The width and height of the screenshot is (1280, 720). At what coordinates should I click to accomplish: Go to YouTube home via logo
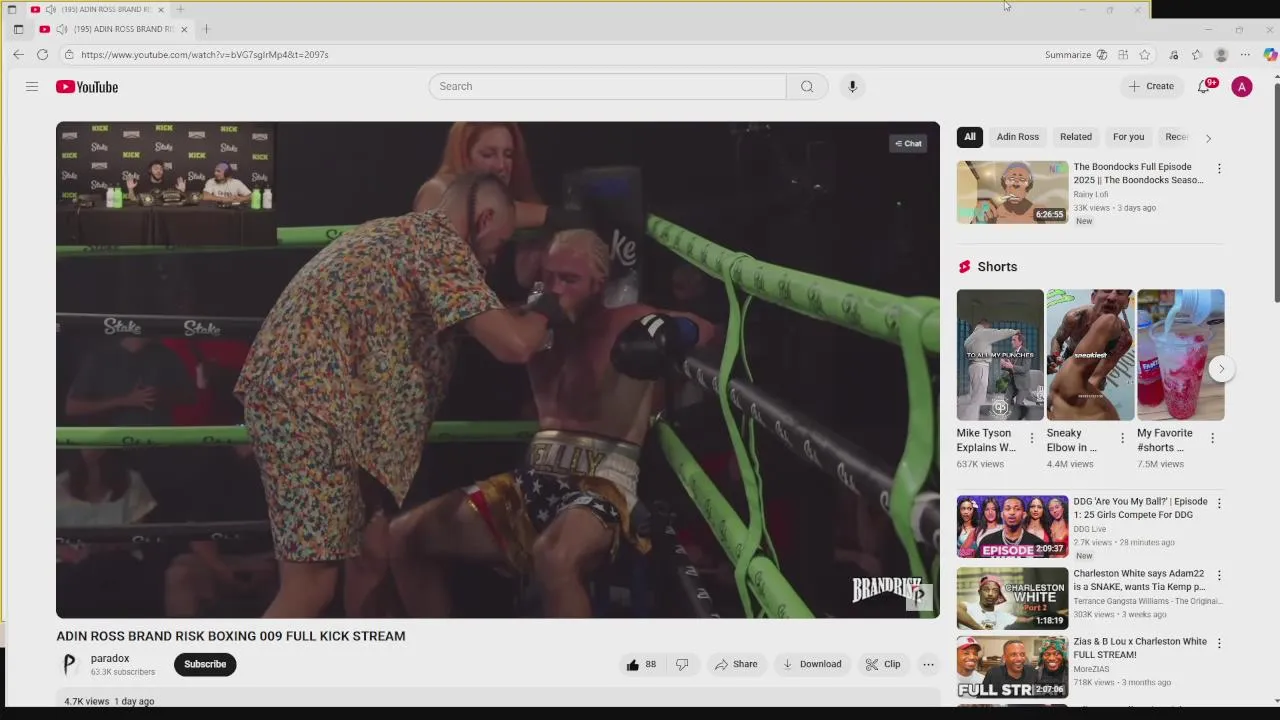click(87, 87)
